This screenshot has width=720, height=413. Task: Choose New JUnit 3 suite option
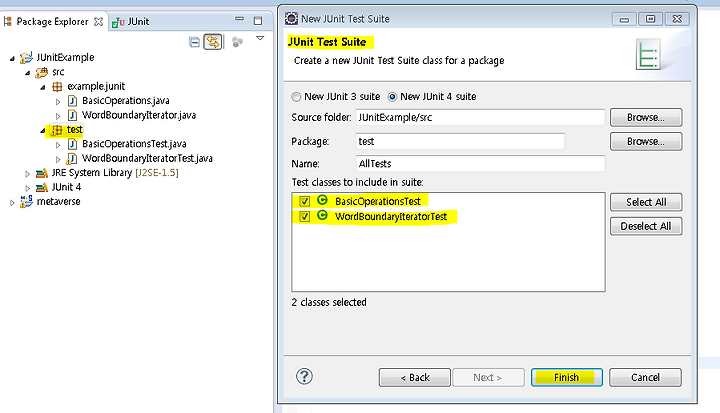[x=336, y=96]
